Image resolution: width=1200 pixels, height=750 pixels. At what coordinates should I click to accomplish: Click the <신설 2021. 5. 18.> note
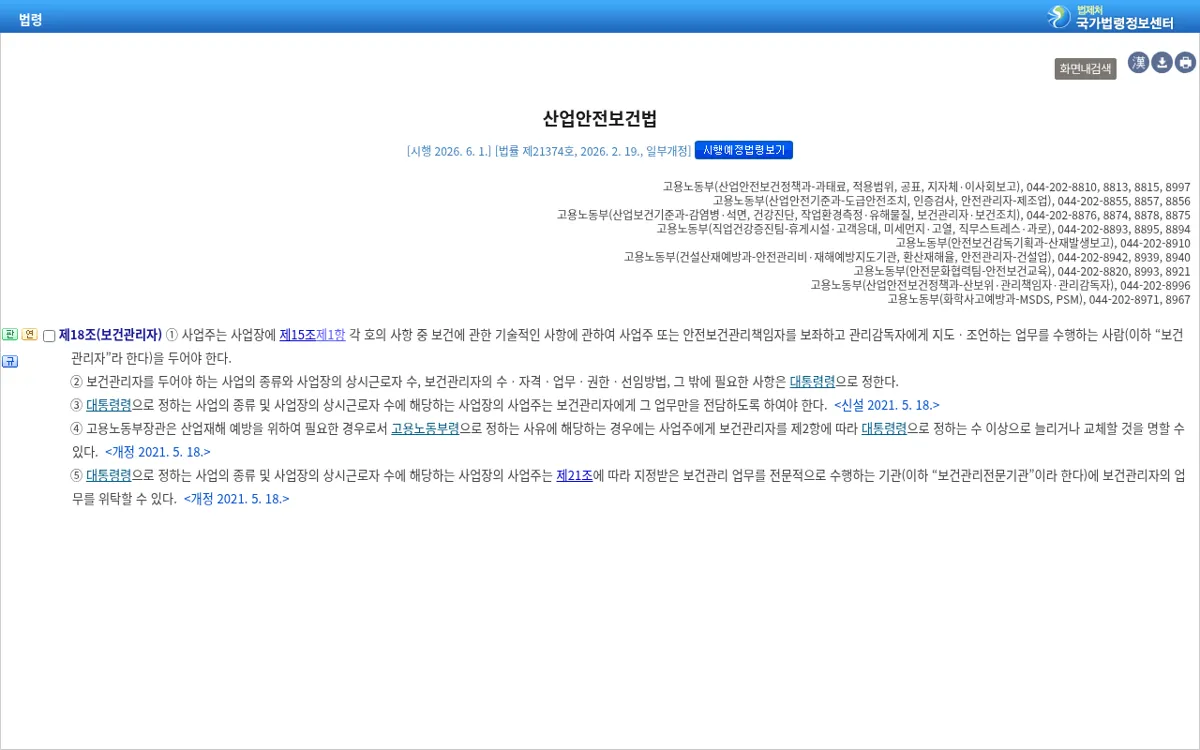tap(887, 405)
